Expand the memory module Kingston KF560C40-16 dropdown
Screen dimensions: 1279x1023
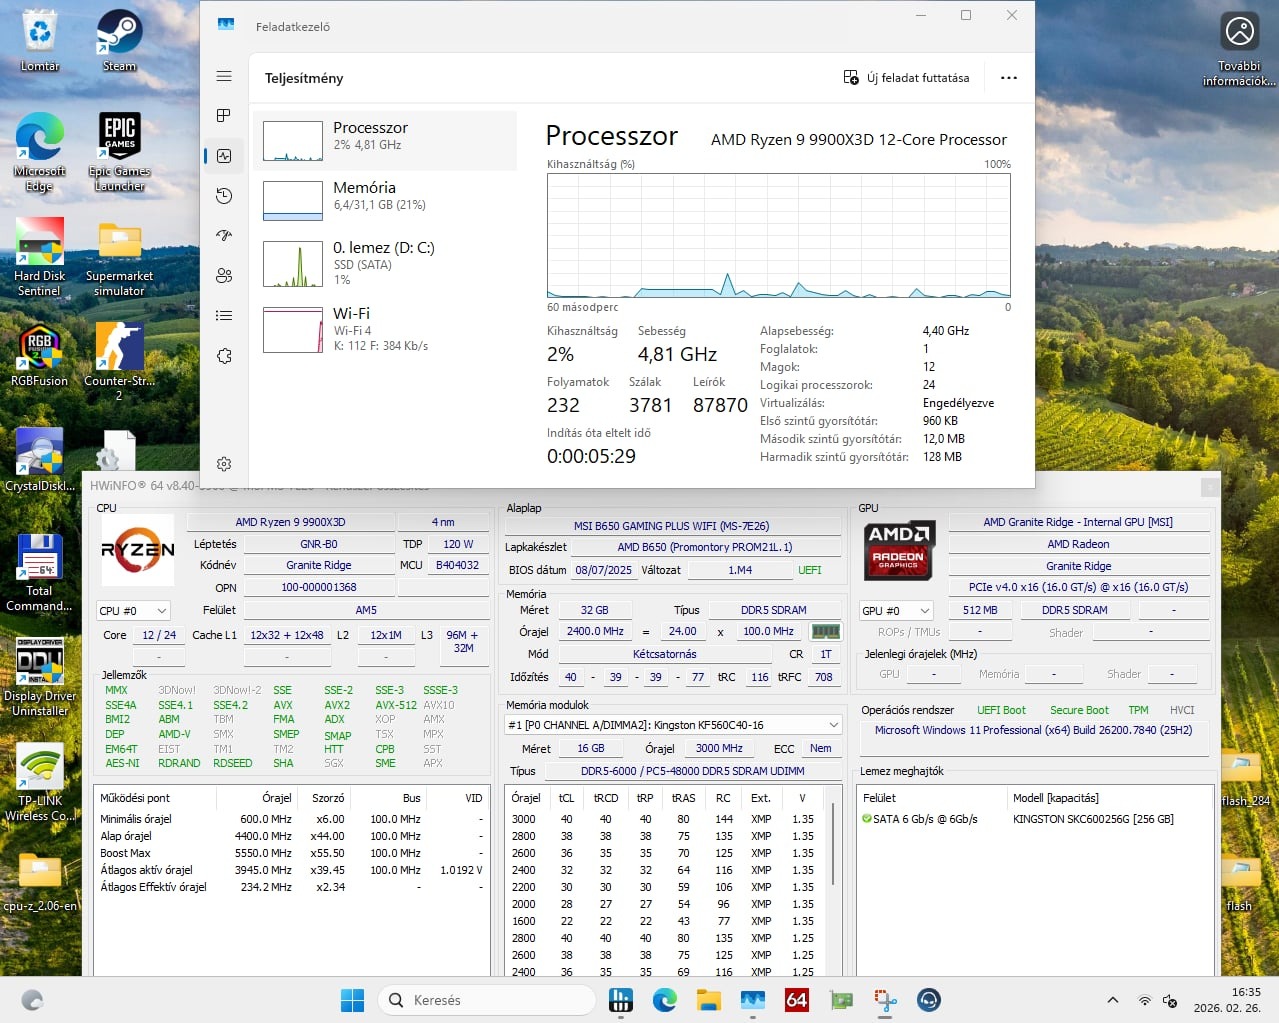tap(674, 725)
